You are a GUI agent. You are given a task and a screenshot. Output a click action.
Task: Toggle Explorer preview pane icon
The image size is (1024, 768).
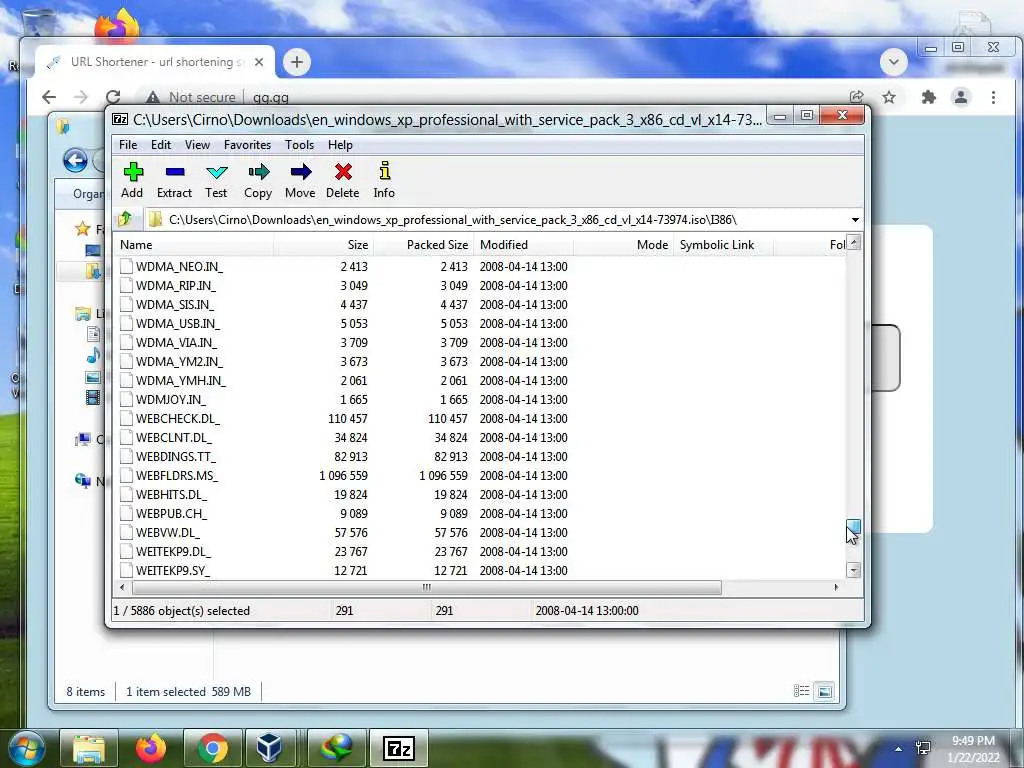click(x=825, y=691)
